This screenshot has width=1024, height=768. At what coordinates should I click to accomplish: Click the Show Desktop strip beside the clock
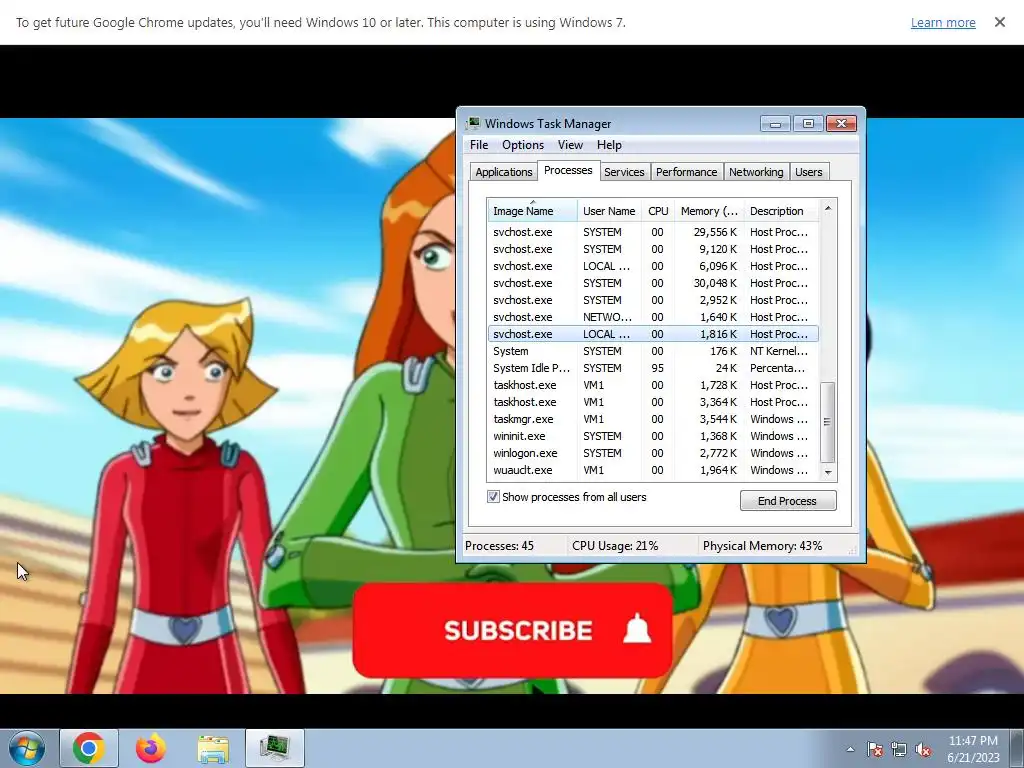pos(1016,748)
